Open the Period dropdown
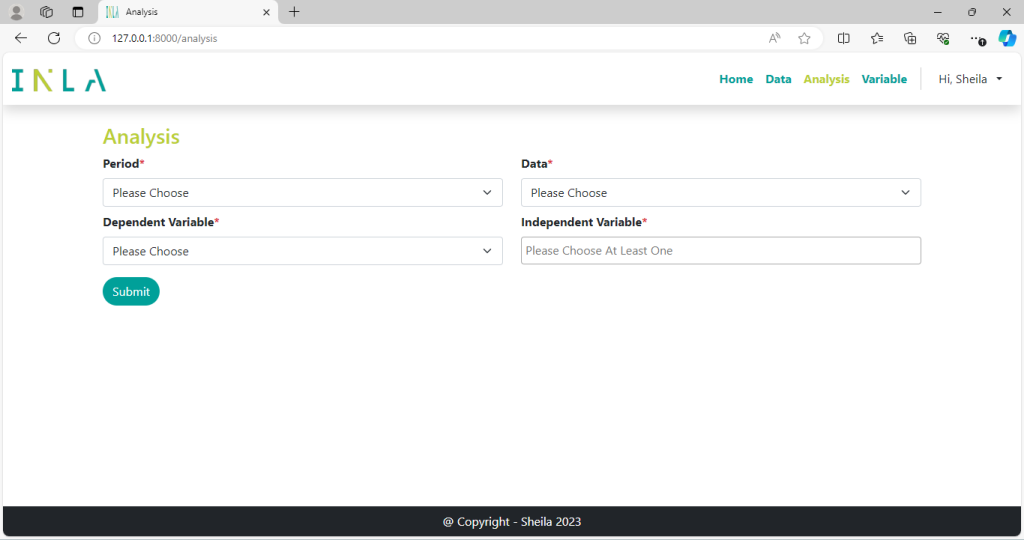The width and height of the screenshot is (1024, 540). pyautogui.click(x=302, y=193)
